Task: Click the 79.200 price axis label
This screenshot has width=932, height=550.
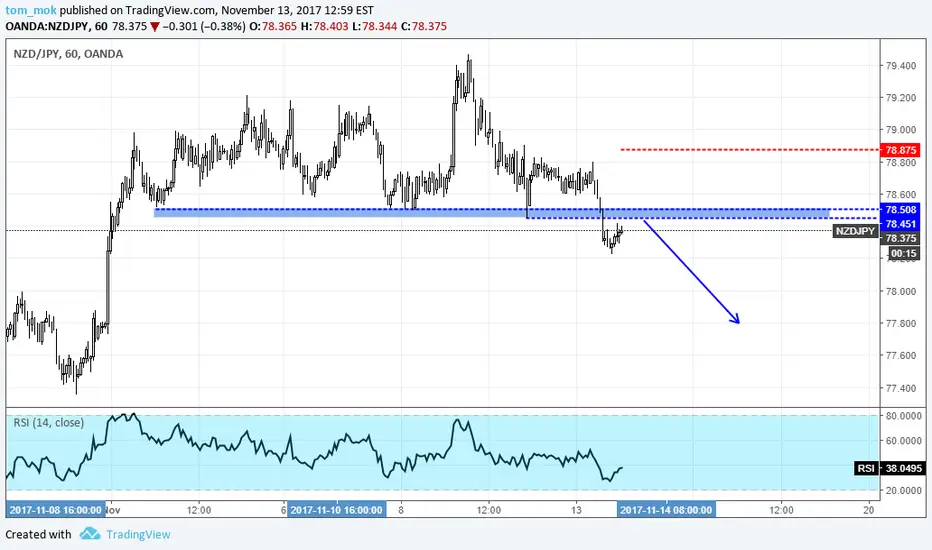Action: pyautogui.click(x=900, y=98)
